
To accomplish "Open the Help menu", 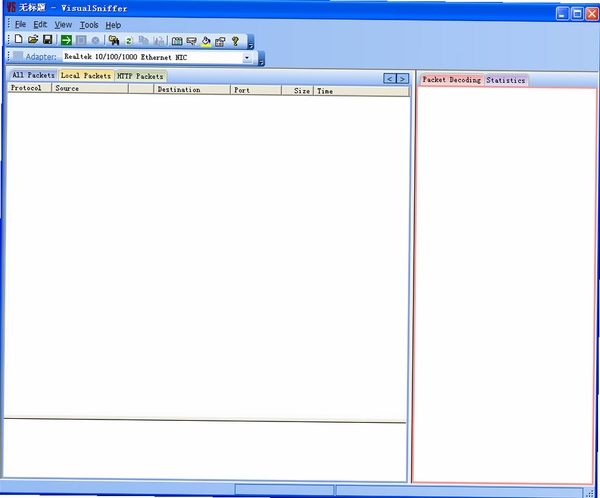I will coord(113,25).
